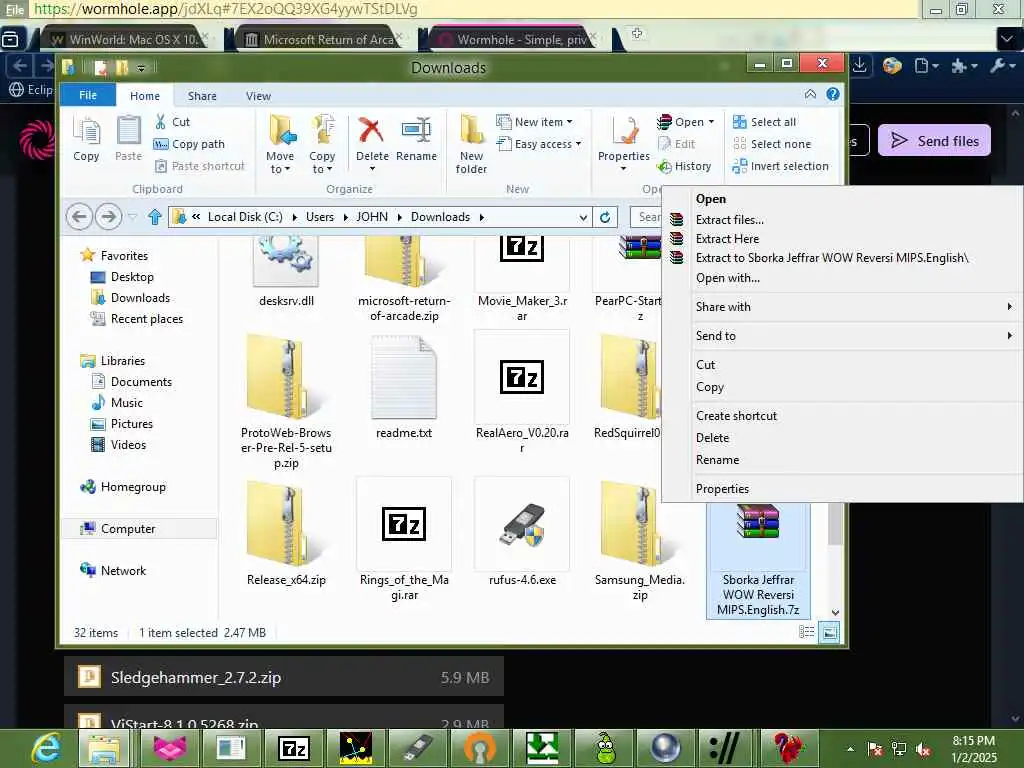Select the Release_x64.zip archive
The height and width of the screenshot is (768, 1024).
(286, 532)
